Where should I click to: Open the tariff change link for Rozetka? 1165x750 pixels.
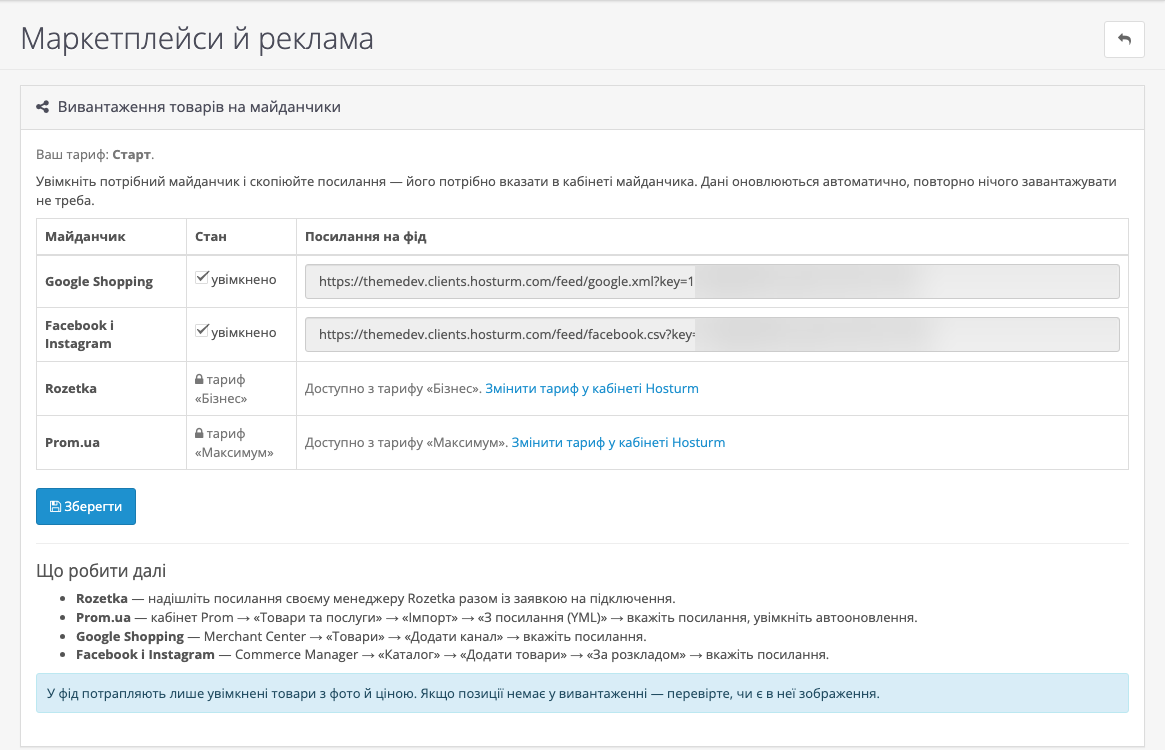point(592,389)
